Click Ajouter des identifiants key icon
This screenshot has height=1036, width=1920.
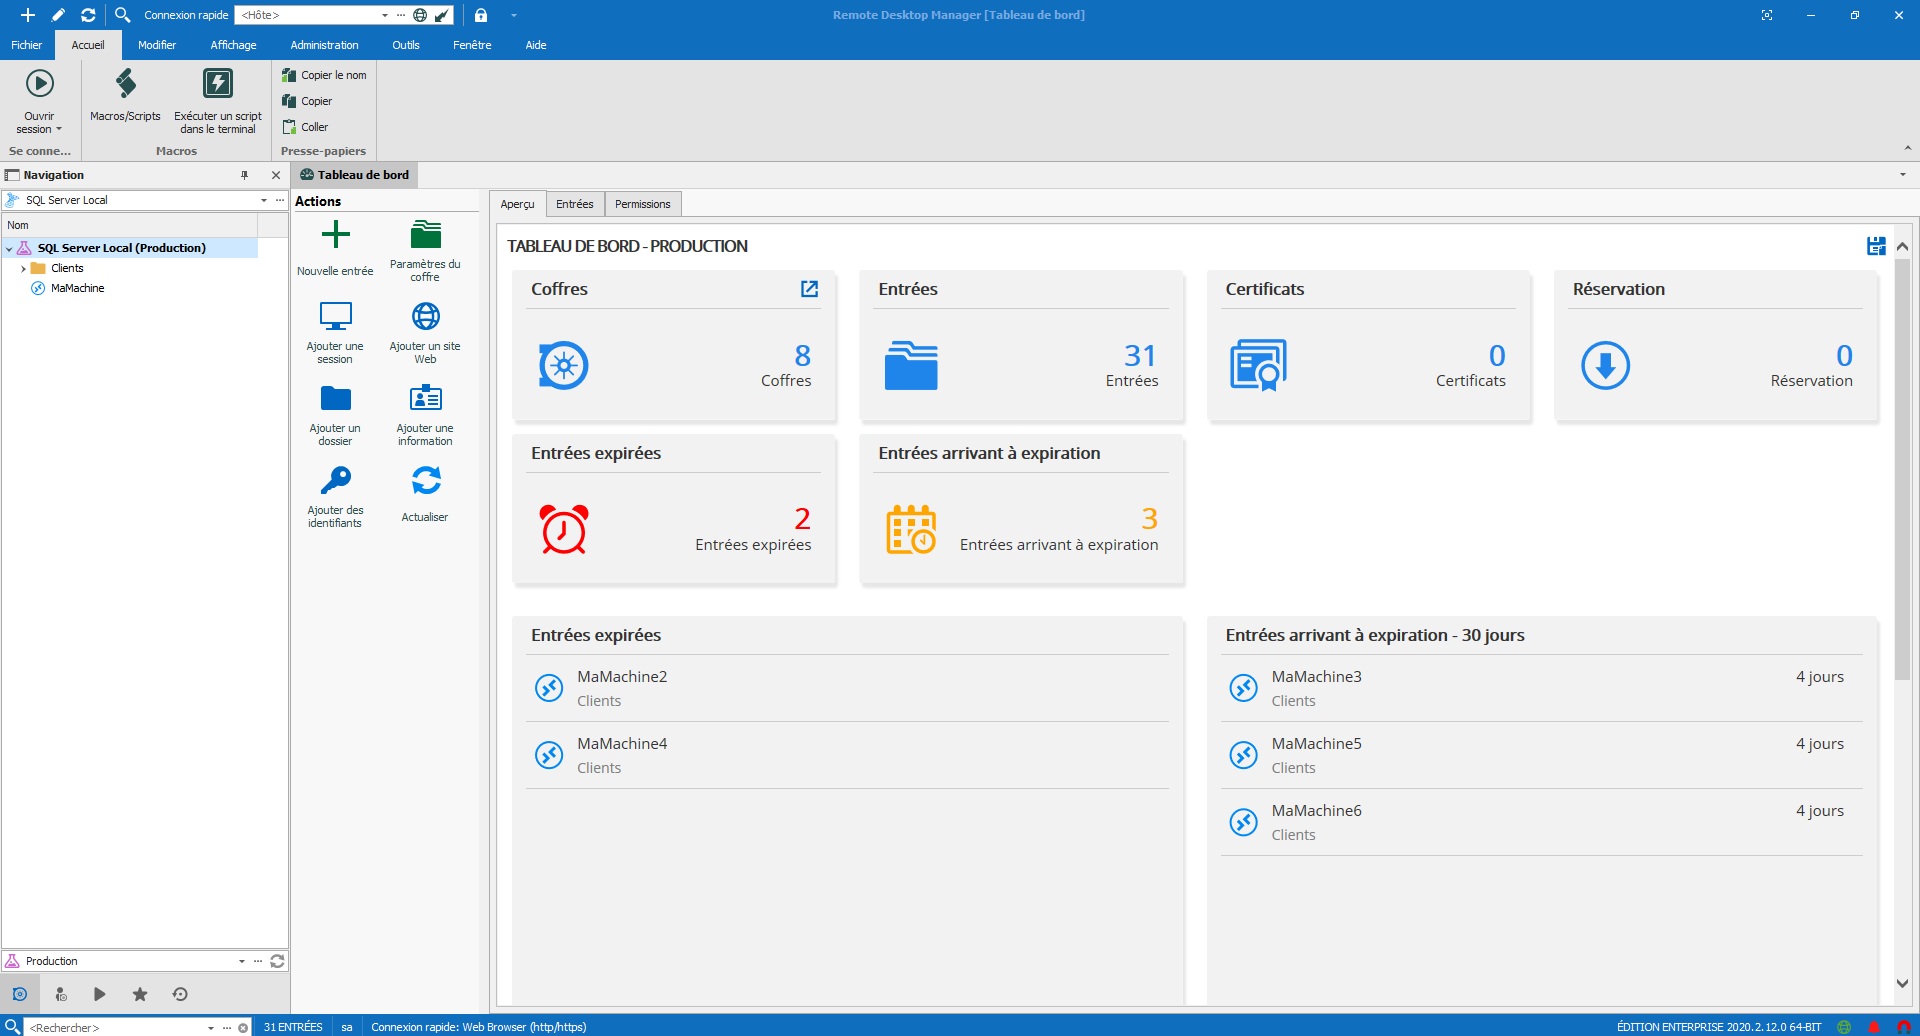pos(335,481)
